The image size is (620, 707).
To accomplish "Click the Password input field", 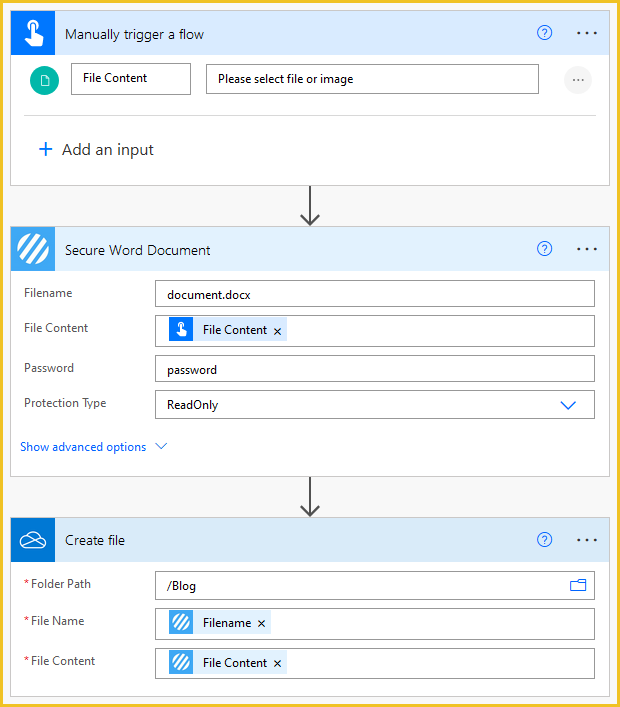I will click(375, 369).
